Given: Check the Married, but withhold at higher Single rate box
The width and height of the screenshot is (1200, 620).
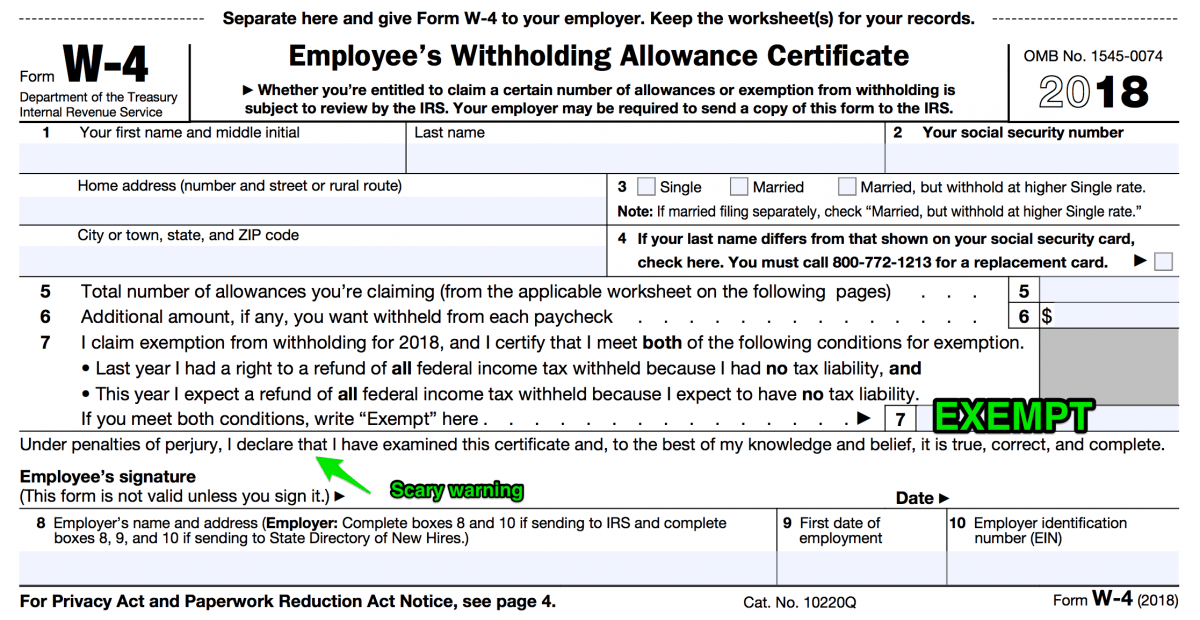Looking at the screenshot, I should 846,186.
